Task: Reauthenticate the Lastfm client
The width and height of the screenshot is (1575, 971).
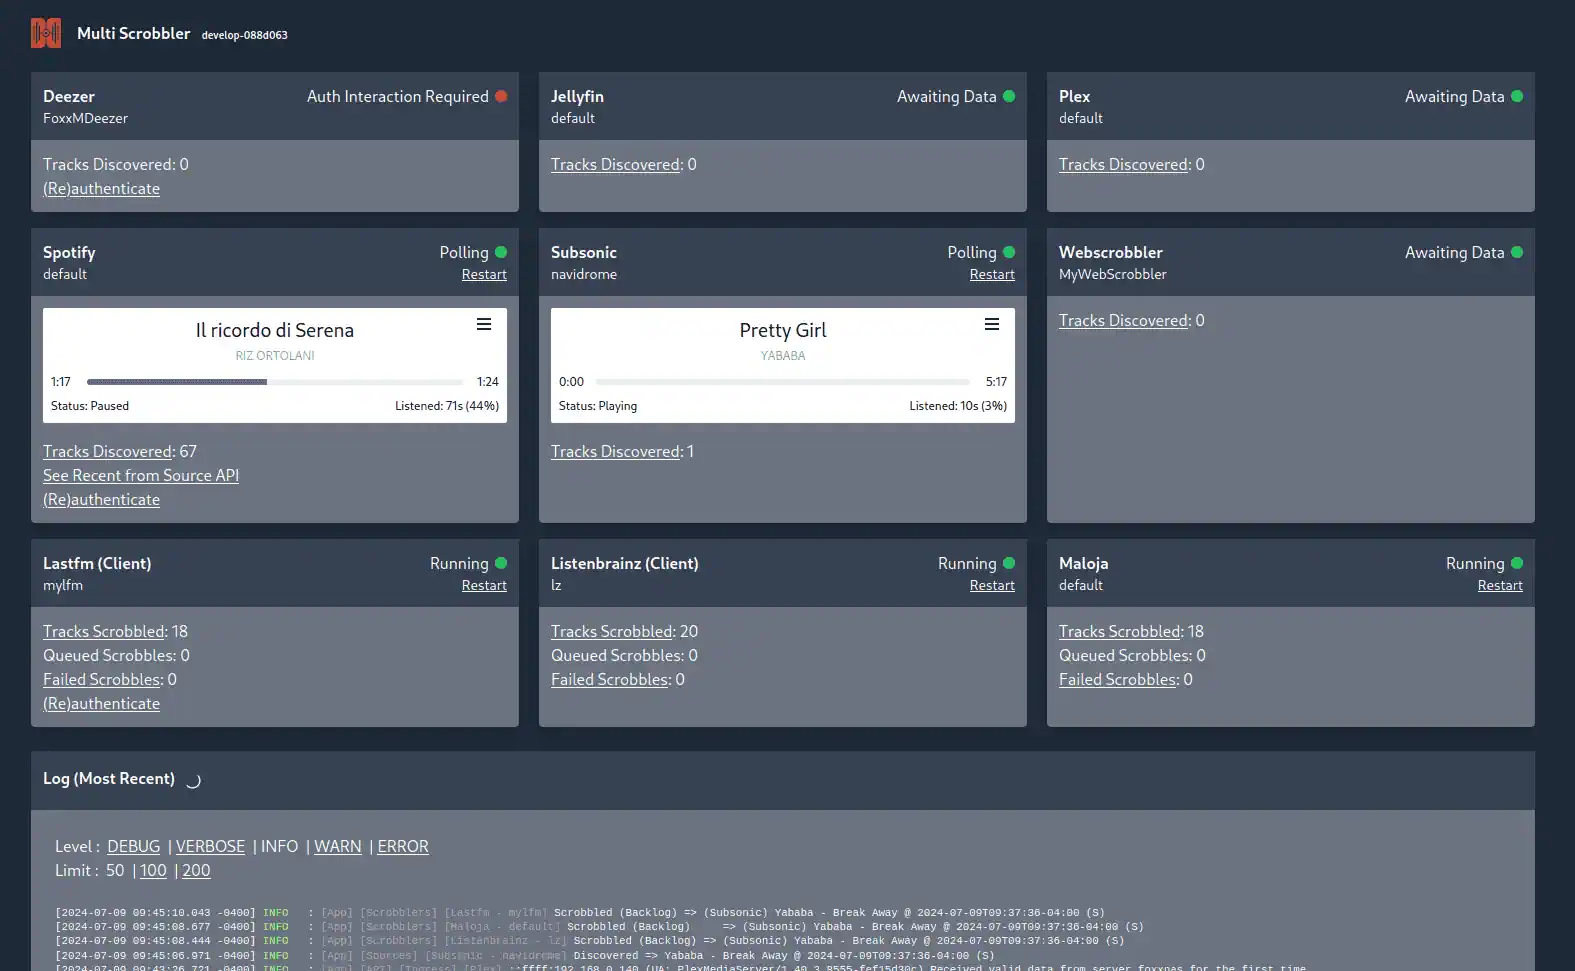Action: click(x=101, y=703)
